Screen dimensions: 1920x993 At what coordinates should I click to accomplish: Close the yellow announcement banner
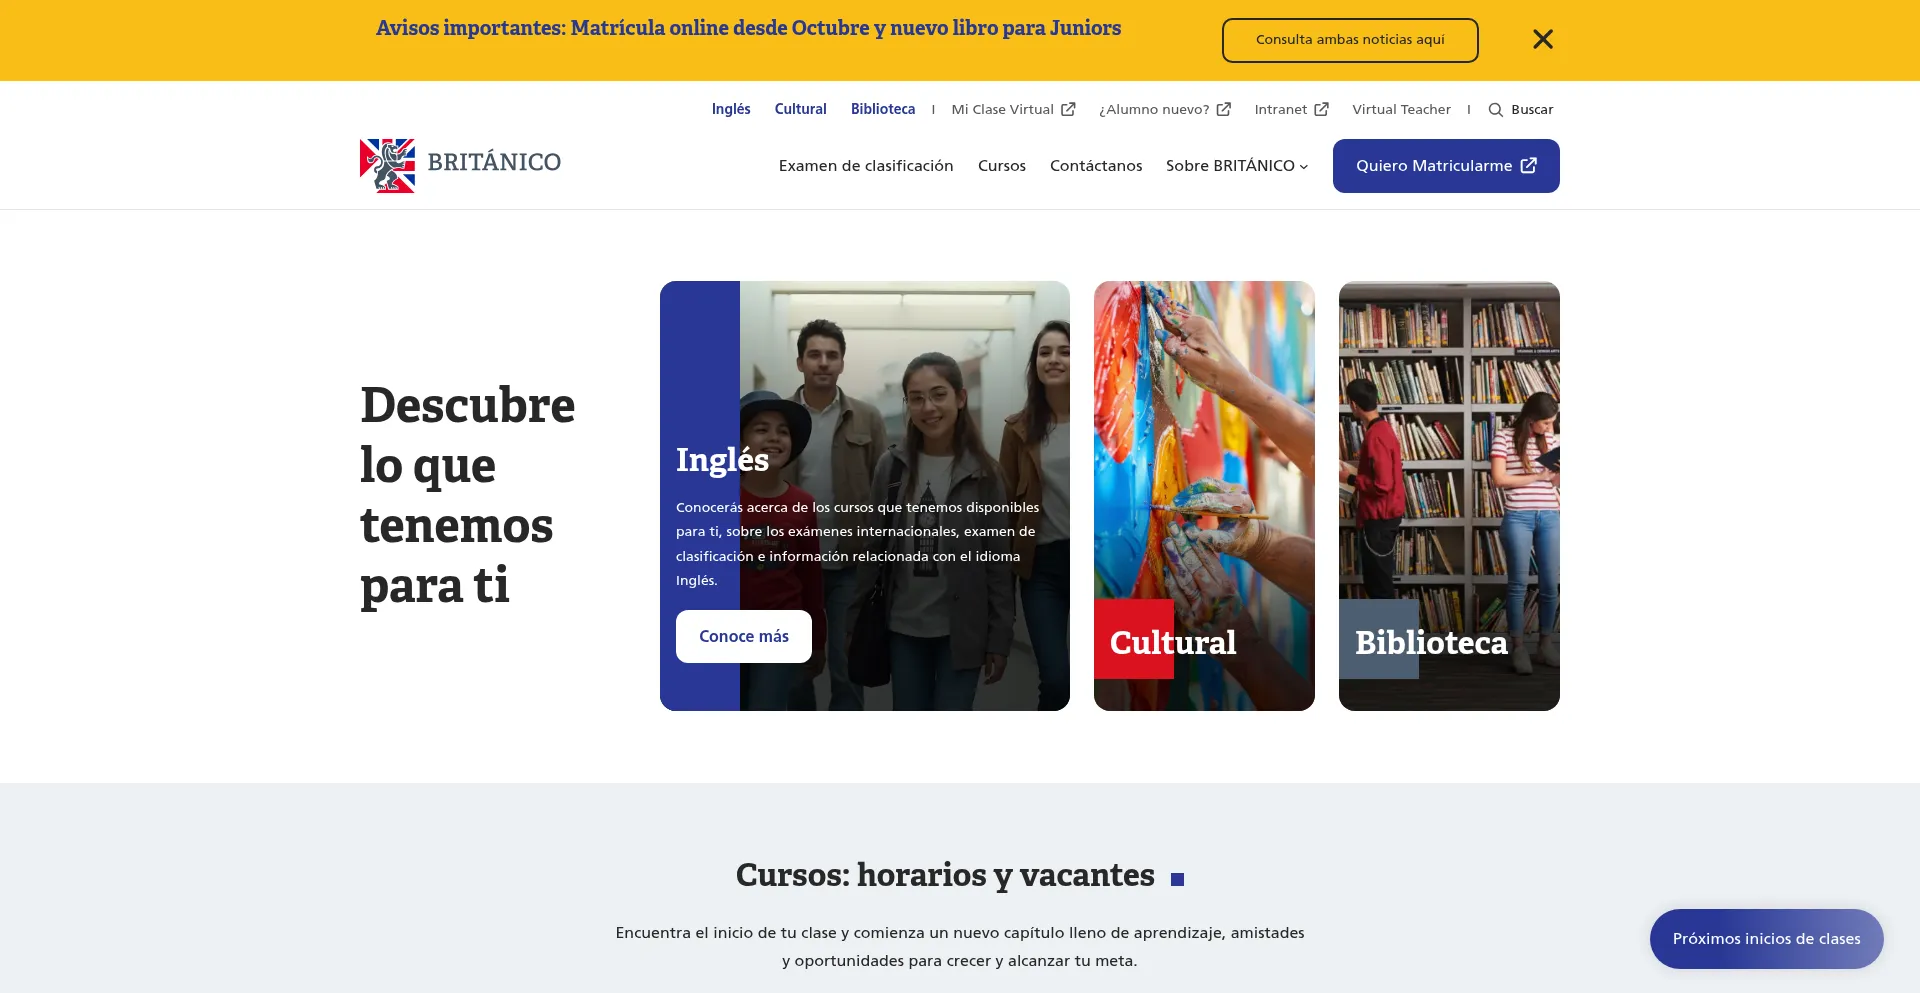[1542, 39]
